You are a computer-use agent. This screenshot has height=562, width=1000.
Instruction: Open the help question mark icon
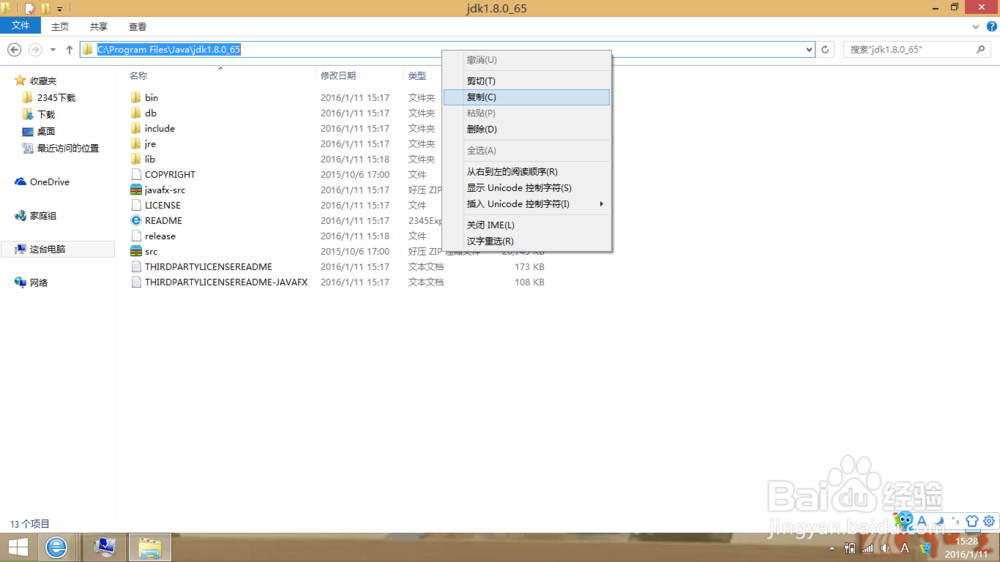pyautogui.click(x=992, y=27)
